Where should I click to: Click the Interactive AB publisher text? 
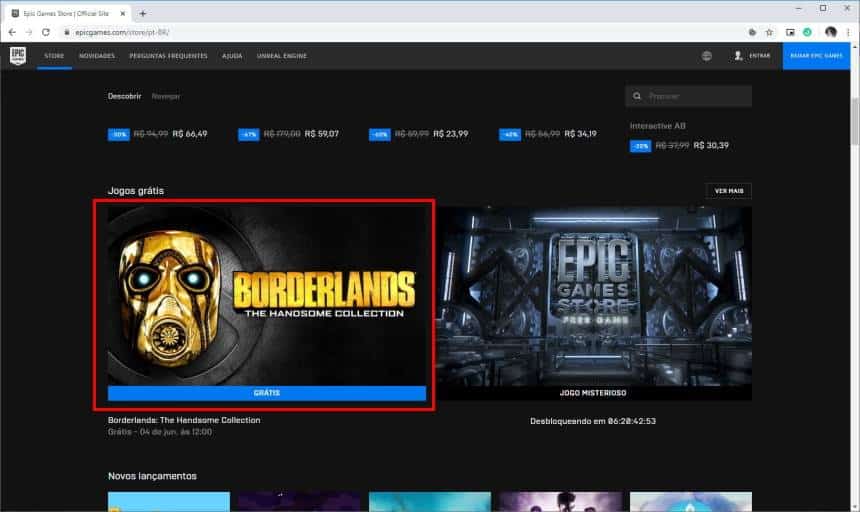click(x=658, y=126)
